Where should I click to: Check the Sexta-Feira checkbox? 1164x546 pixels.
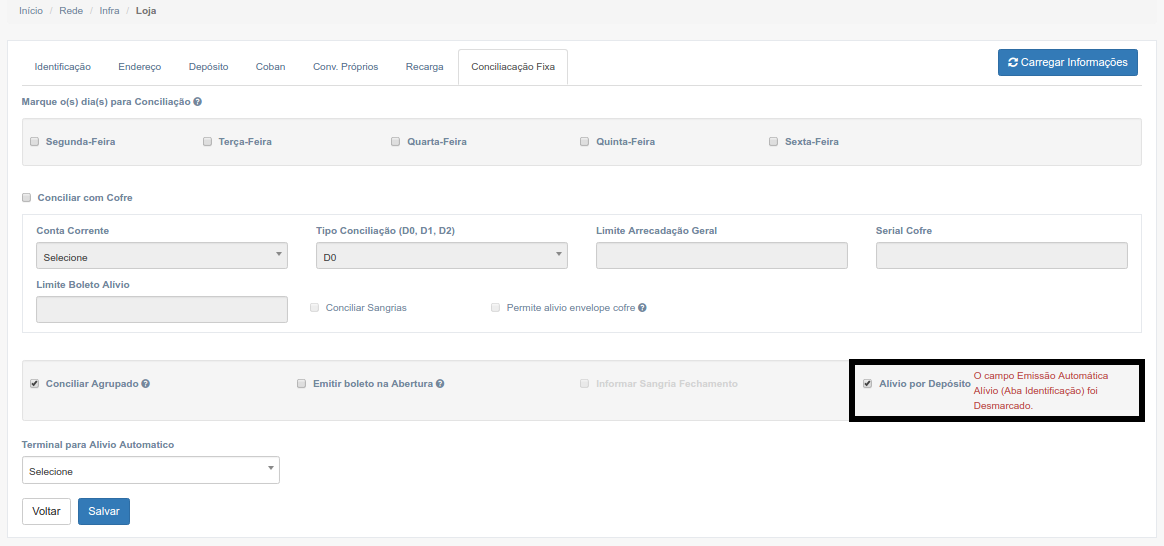[774, 142]
